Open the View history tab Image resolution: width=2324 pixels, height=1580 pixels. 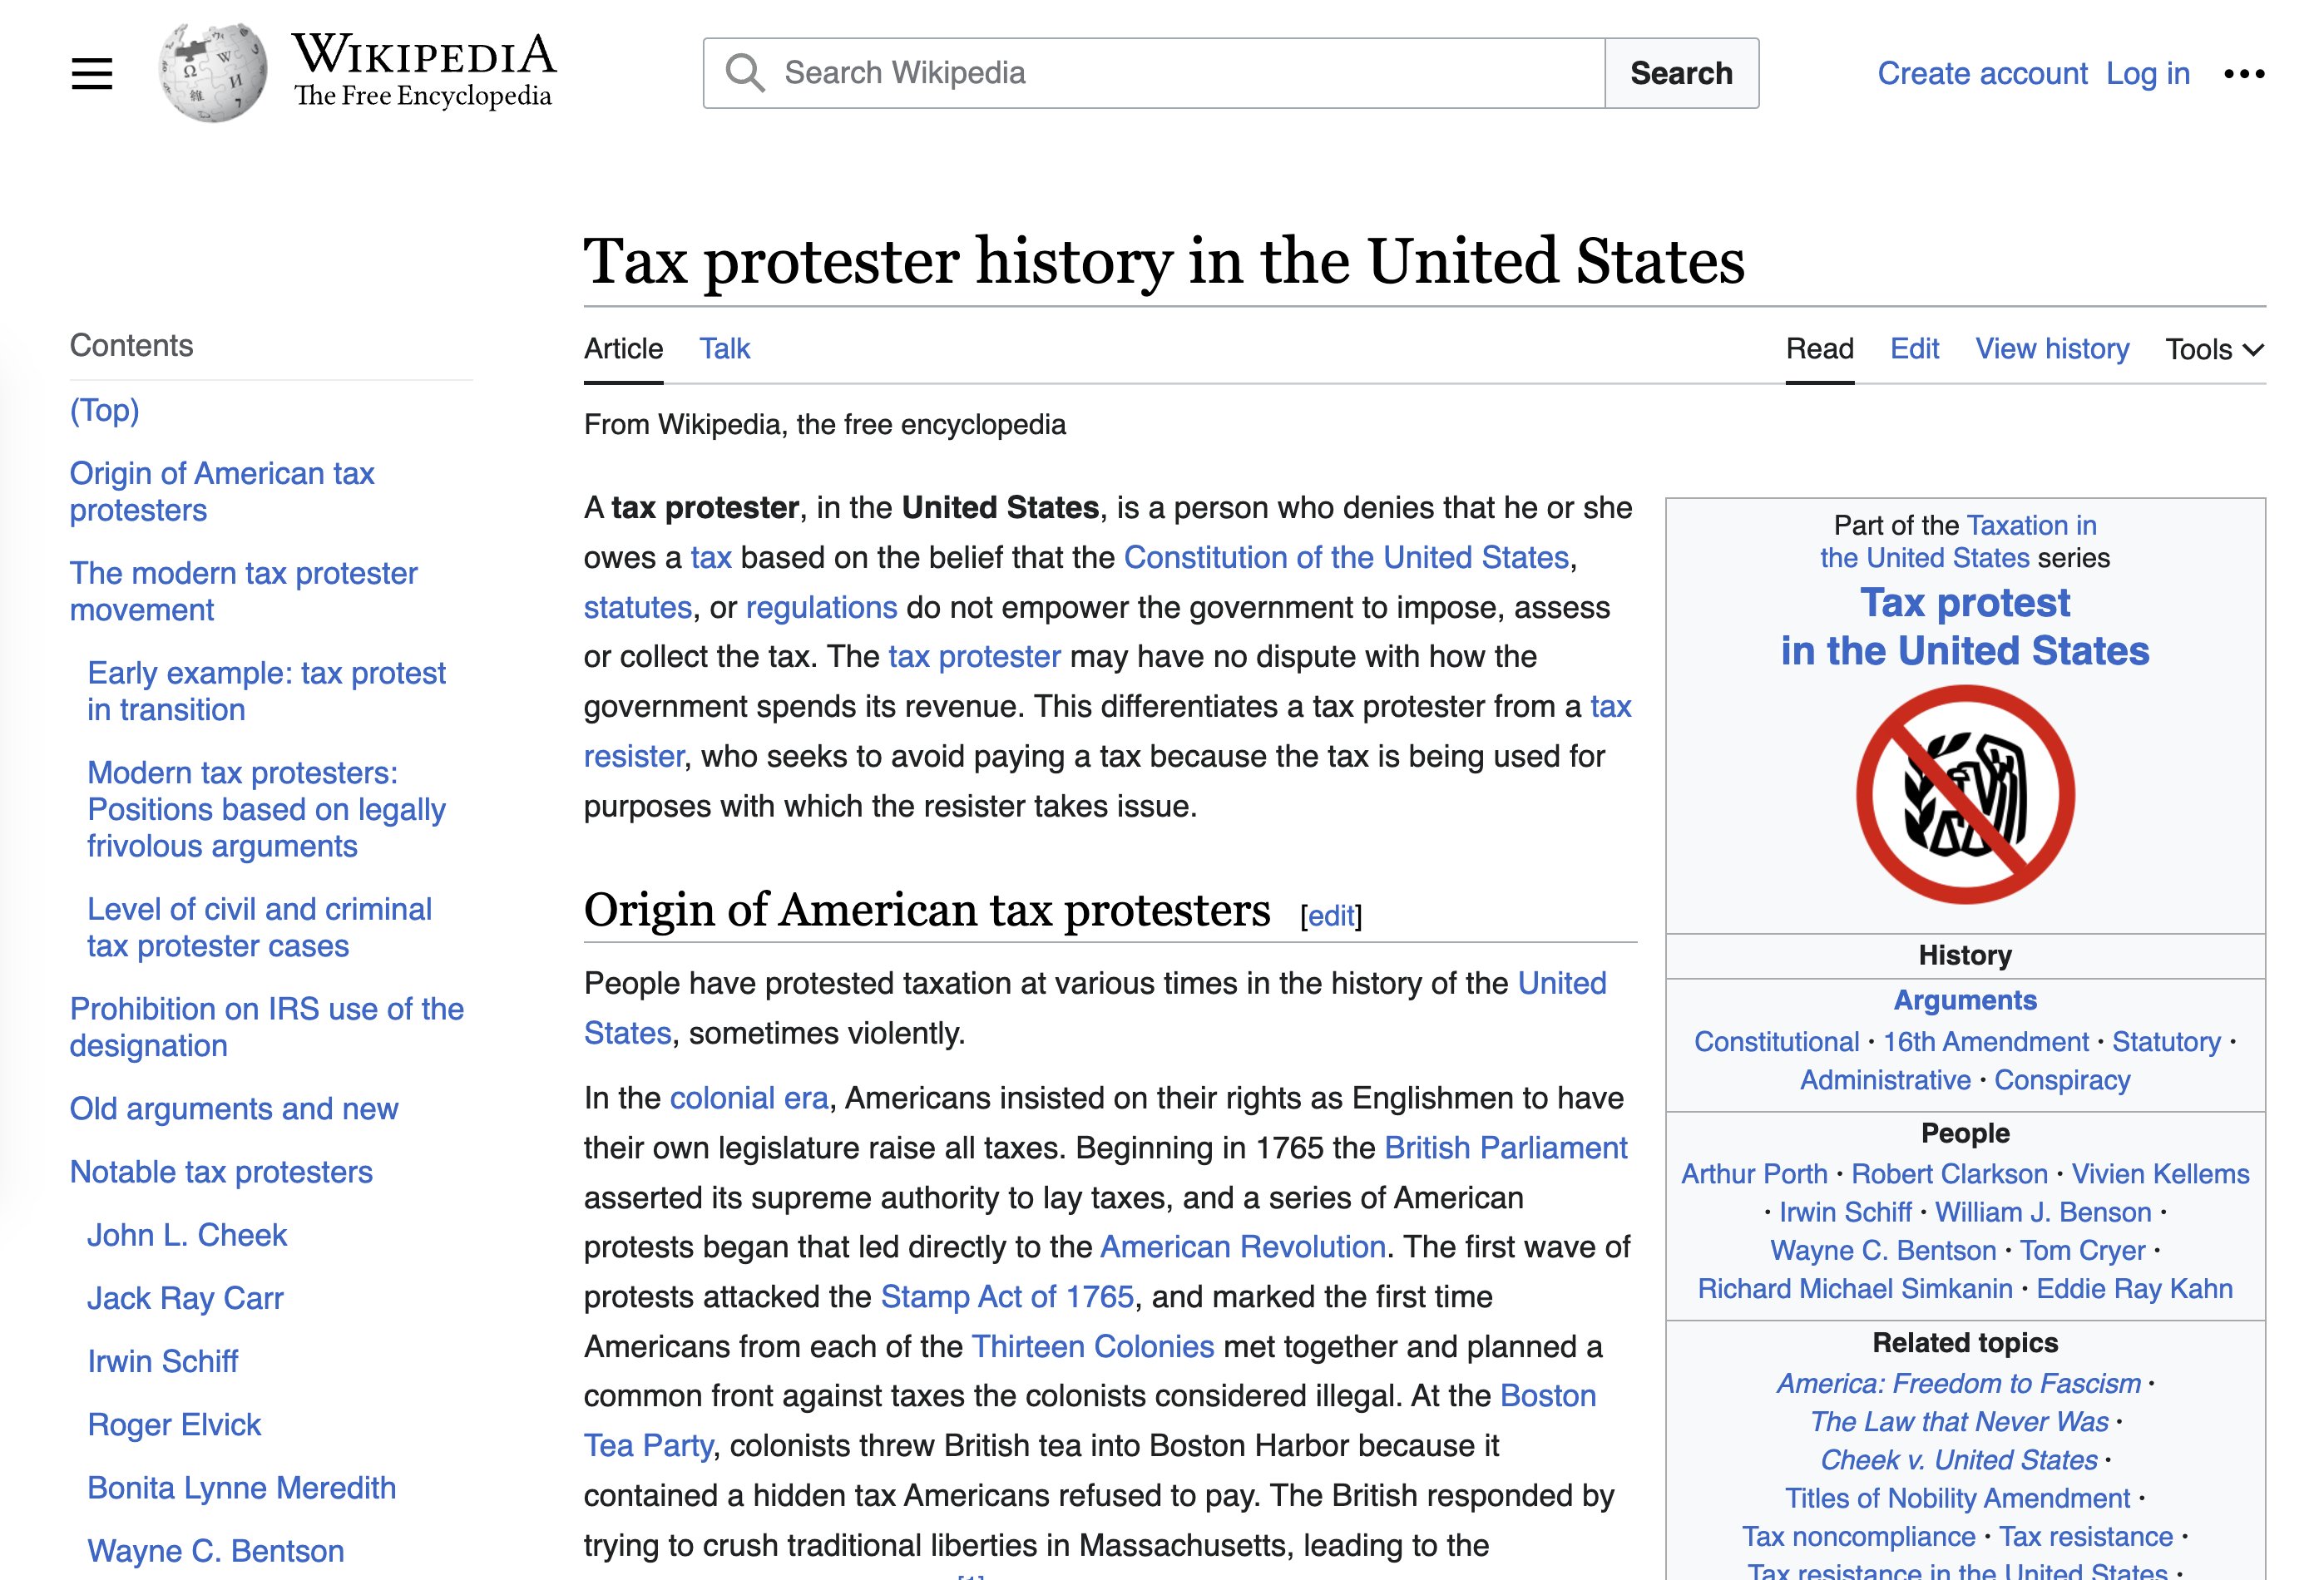pyautogui.click(x=2051, y=349)
